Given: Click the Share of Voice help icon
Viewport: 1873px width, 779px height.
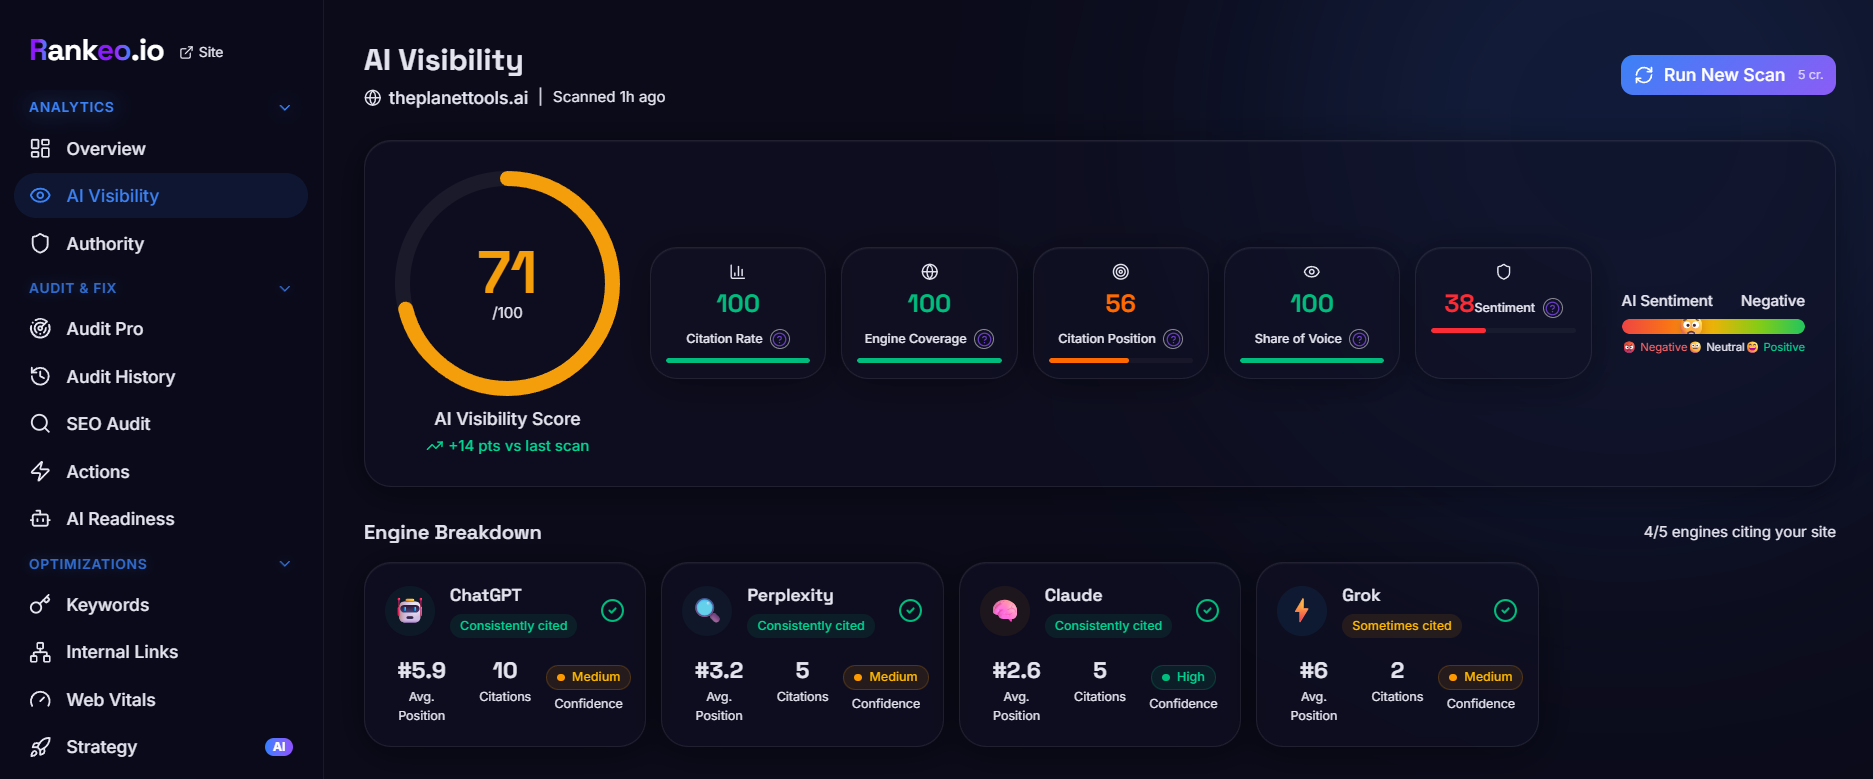Looking at the screenshot, I should [1359, 339].
